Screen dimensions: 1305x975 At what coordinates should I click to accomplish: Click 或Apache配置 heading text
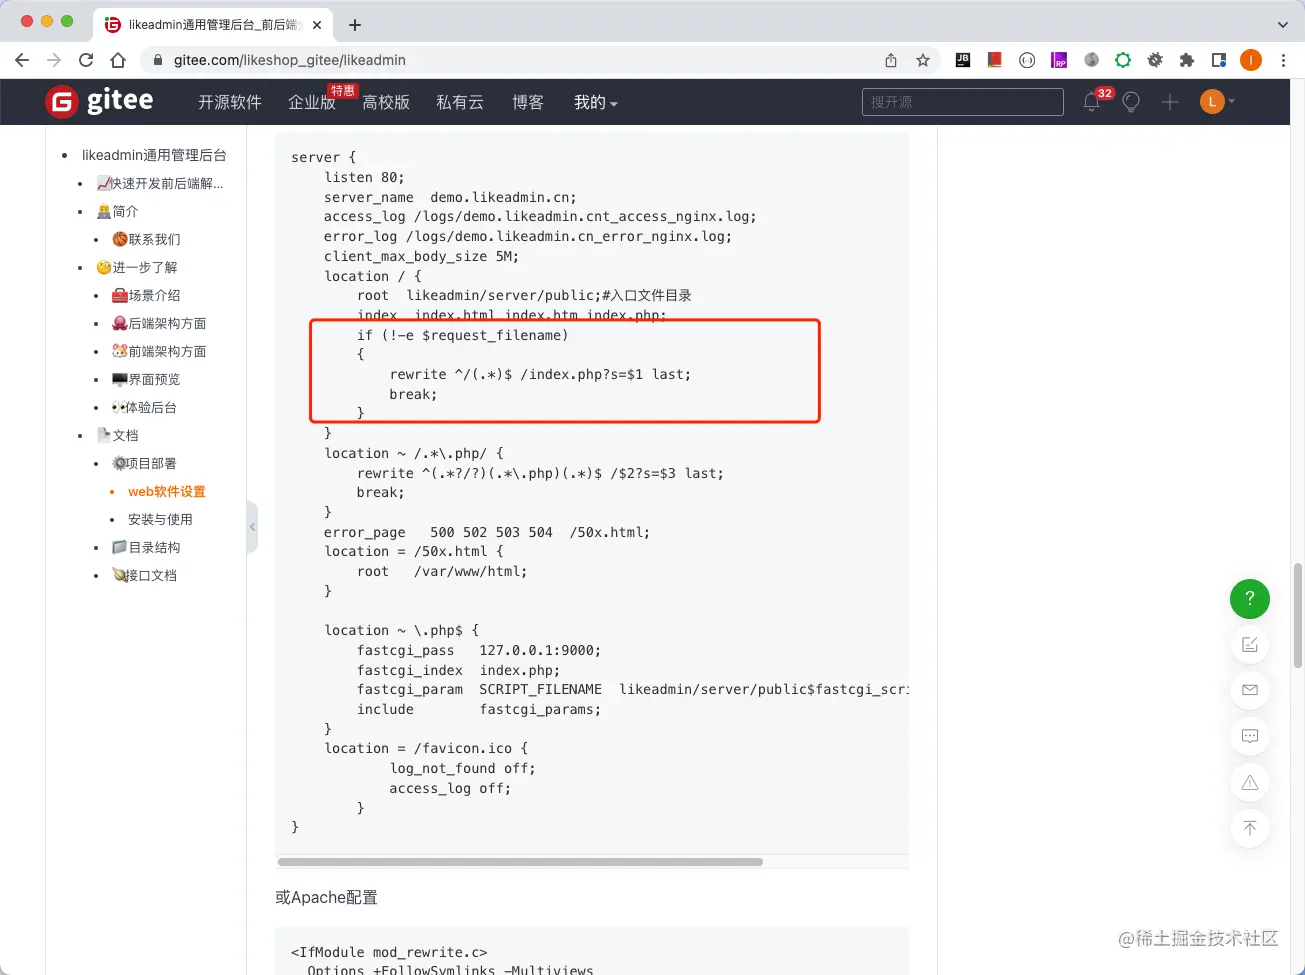coord(326,897)
